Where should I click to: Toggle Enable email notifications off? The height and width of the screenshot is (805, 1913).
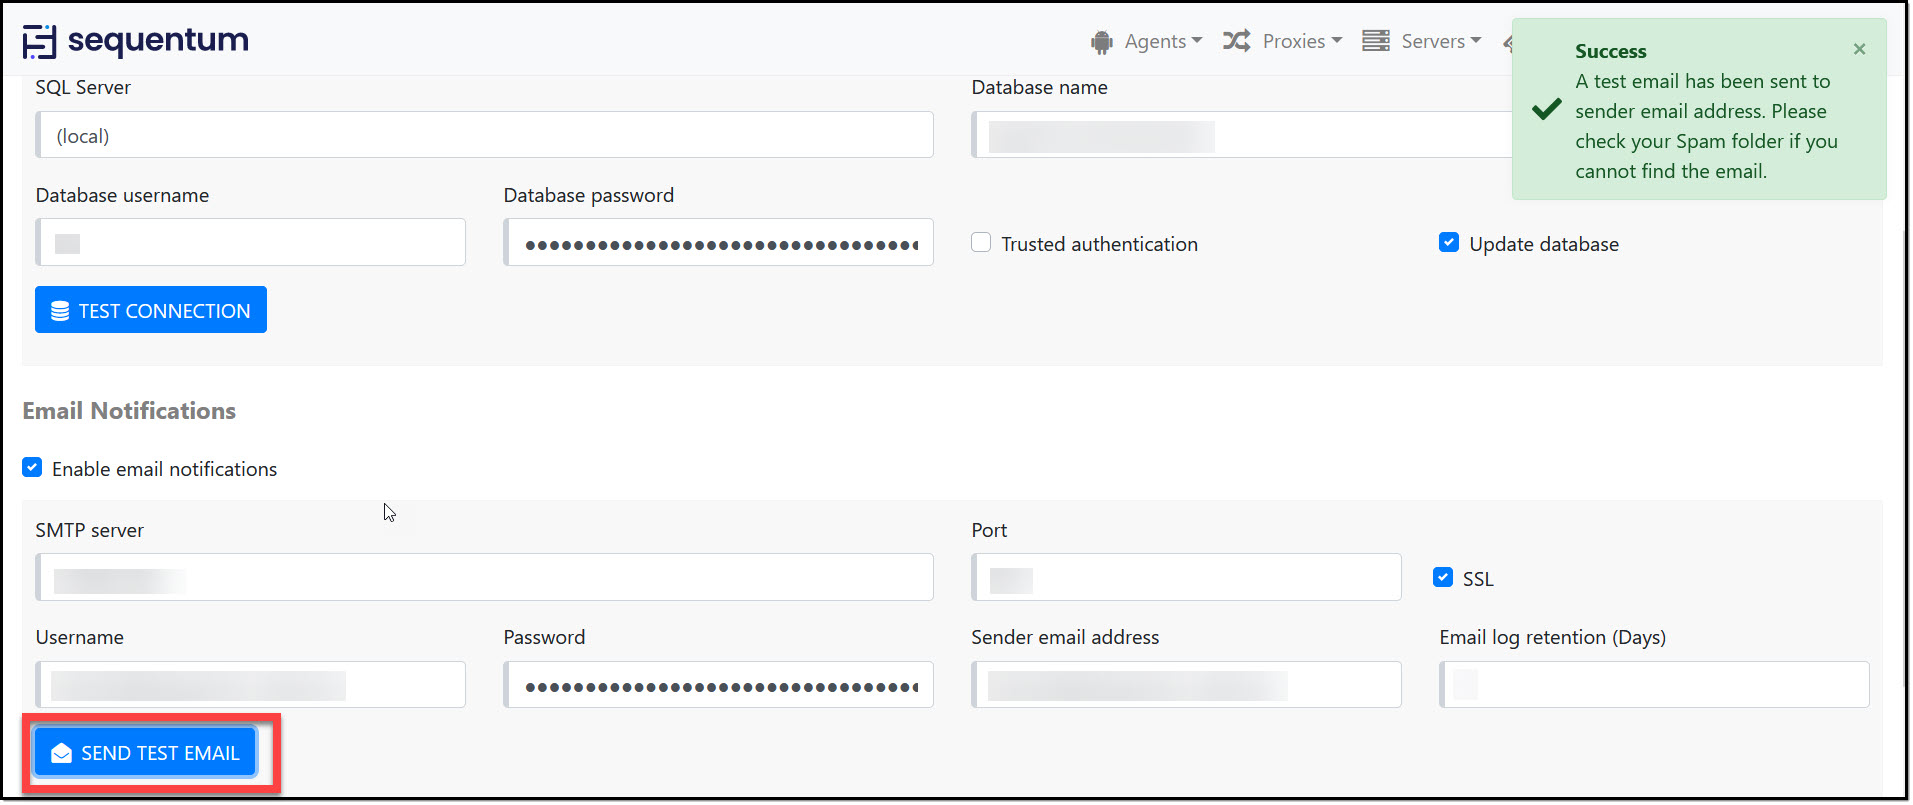(x=32, y=467)
